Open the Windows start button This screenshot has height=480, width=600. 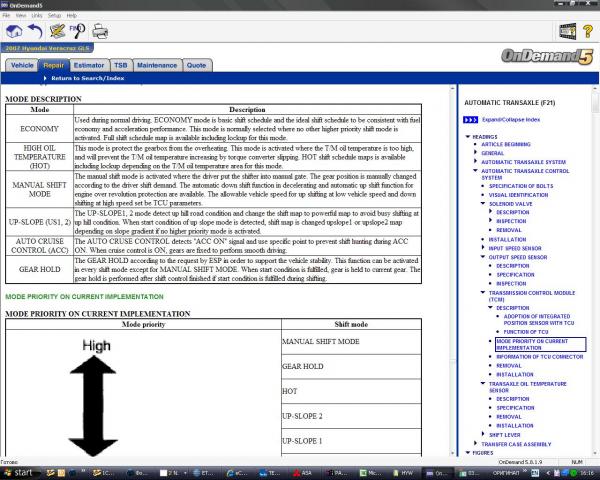[18, 473]
